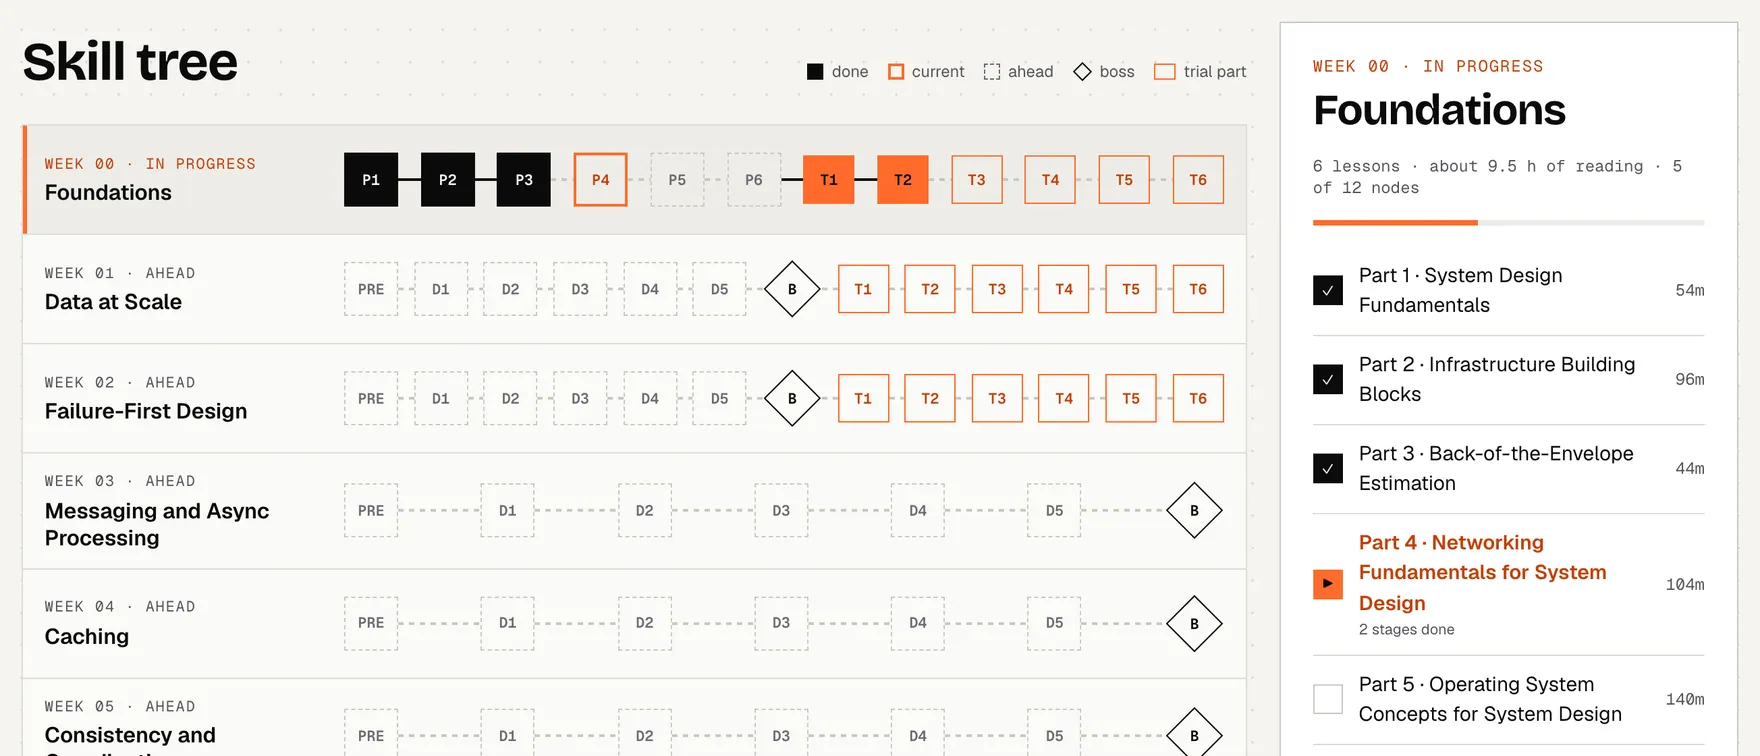
Task: Select the P5 node in Foundations
Action: [677, 180]
